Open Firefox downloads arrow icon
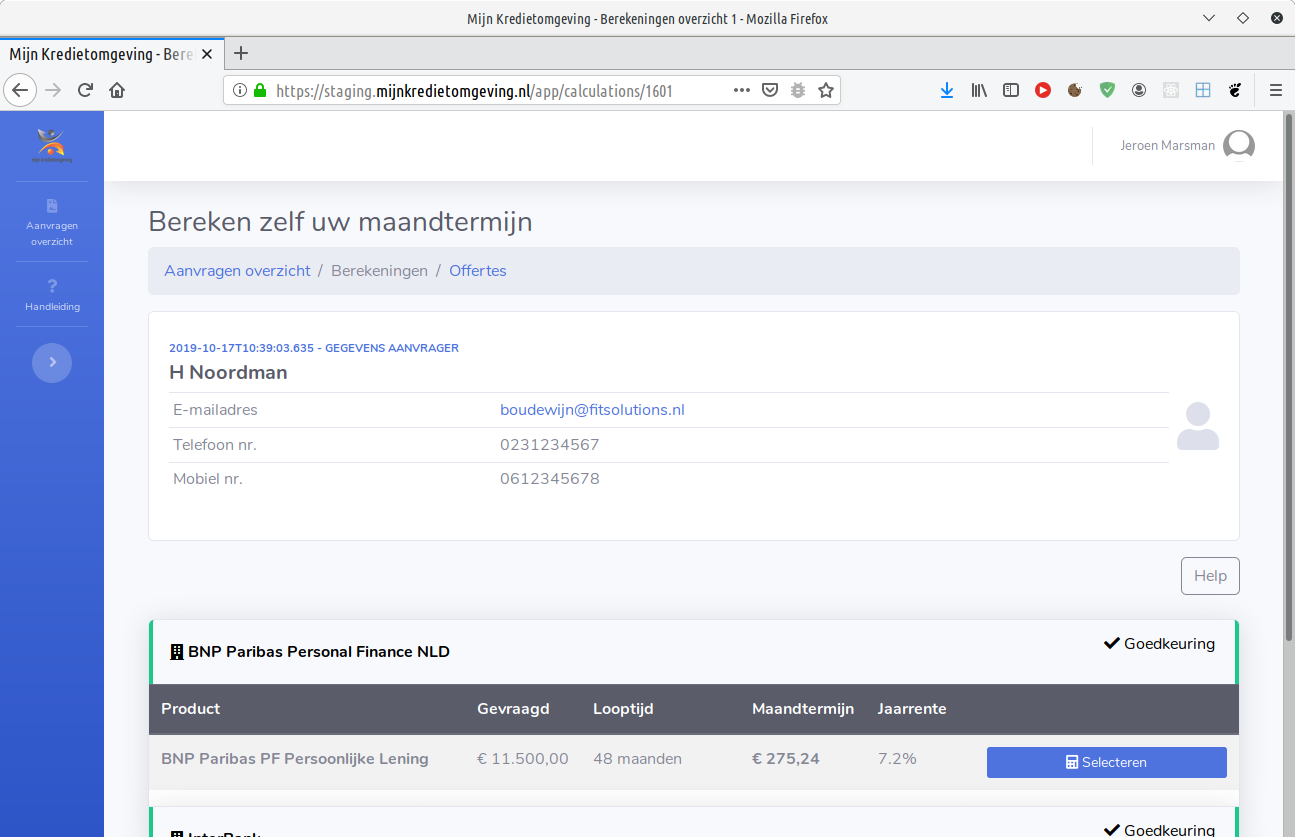 coord(946,90)
